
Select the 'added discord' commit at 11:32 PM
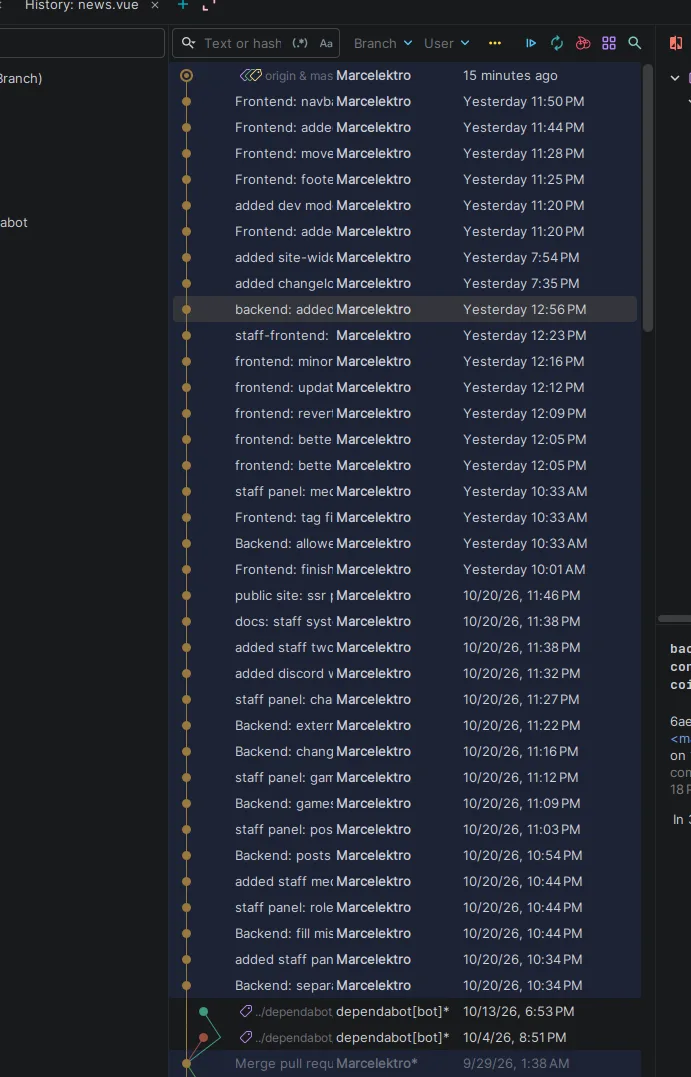[405, 674]
